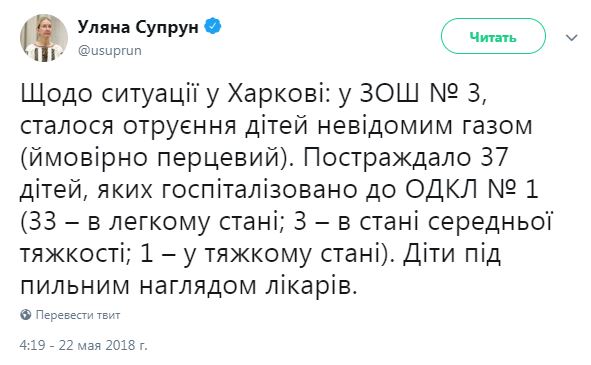Click the globe icon before Перевести твит
This screenshot has height=365, width=591.
pyautogui.click(x=26, y=314)
